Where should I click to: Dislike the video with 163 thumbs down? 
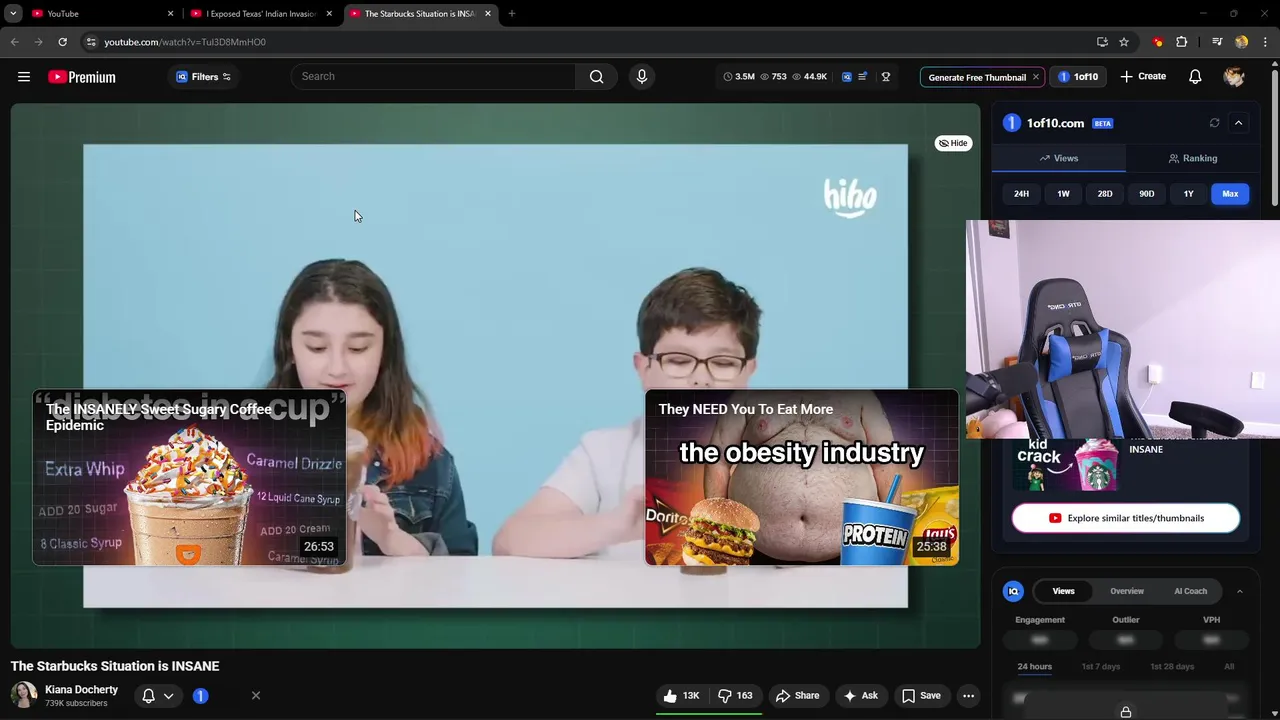click(736, 696)
